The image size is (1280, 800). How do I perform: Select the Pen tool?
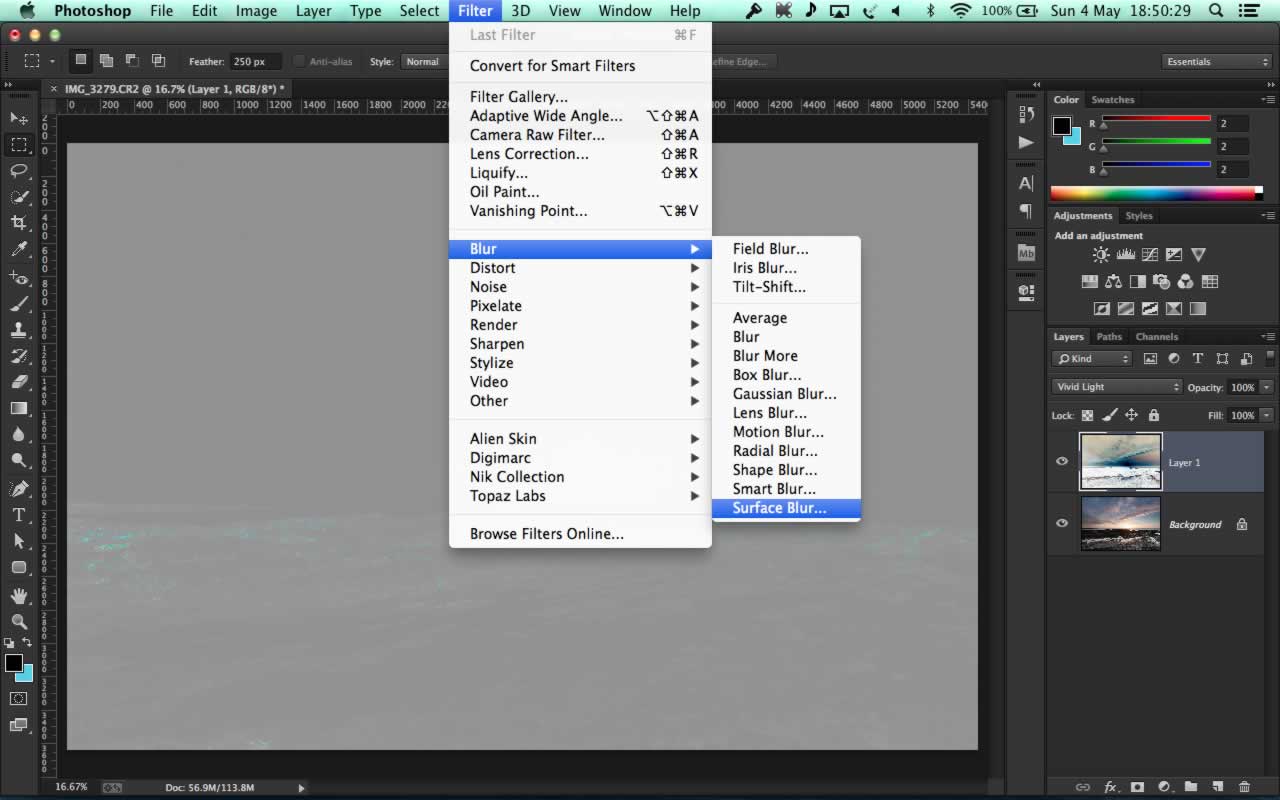click(x=18, y=489)
